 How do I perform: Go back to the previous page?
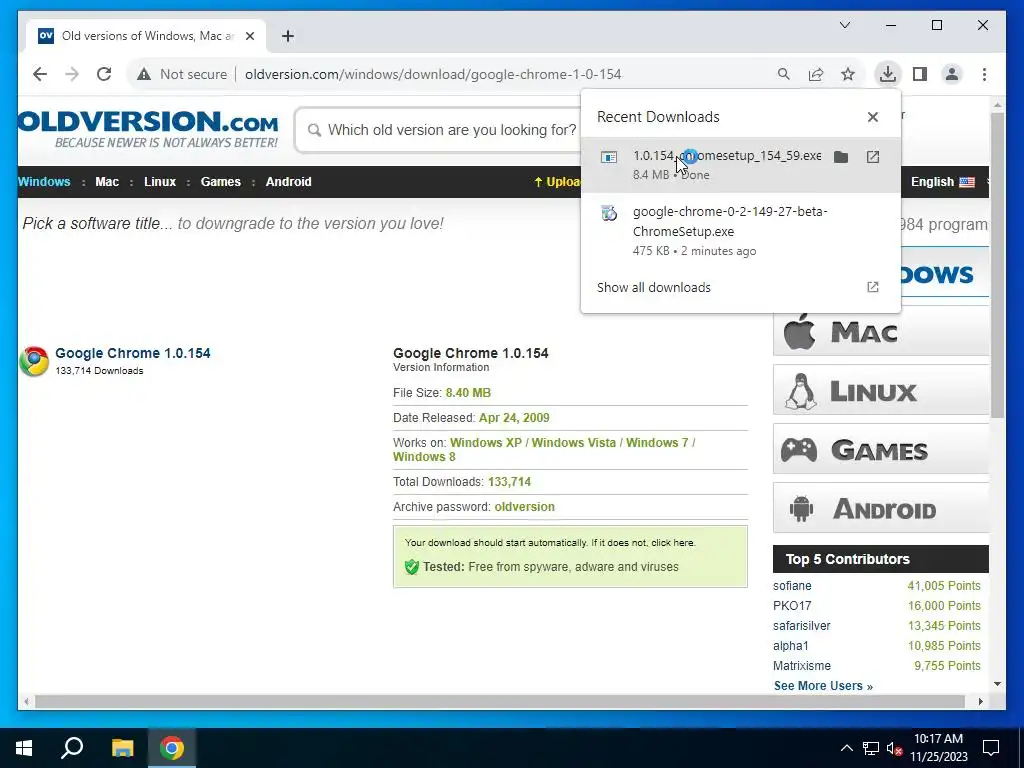point(40,74)
